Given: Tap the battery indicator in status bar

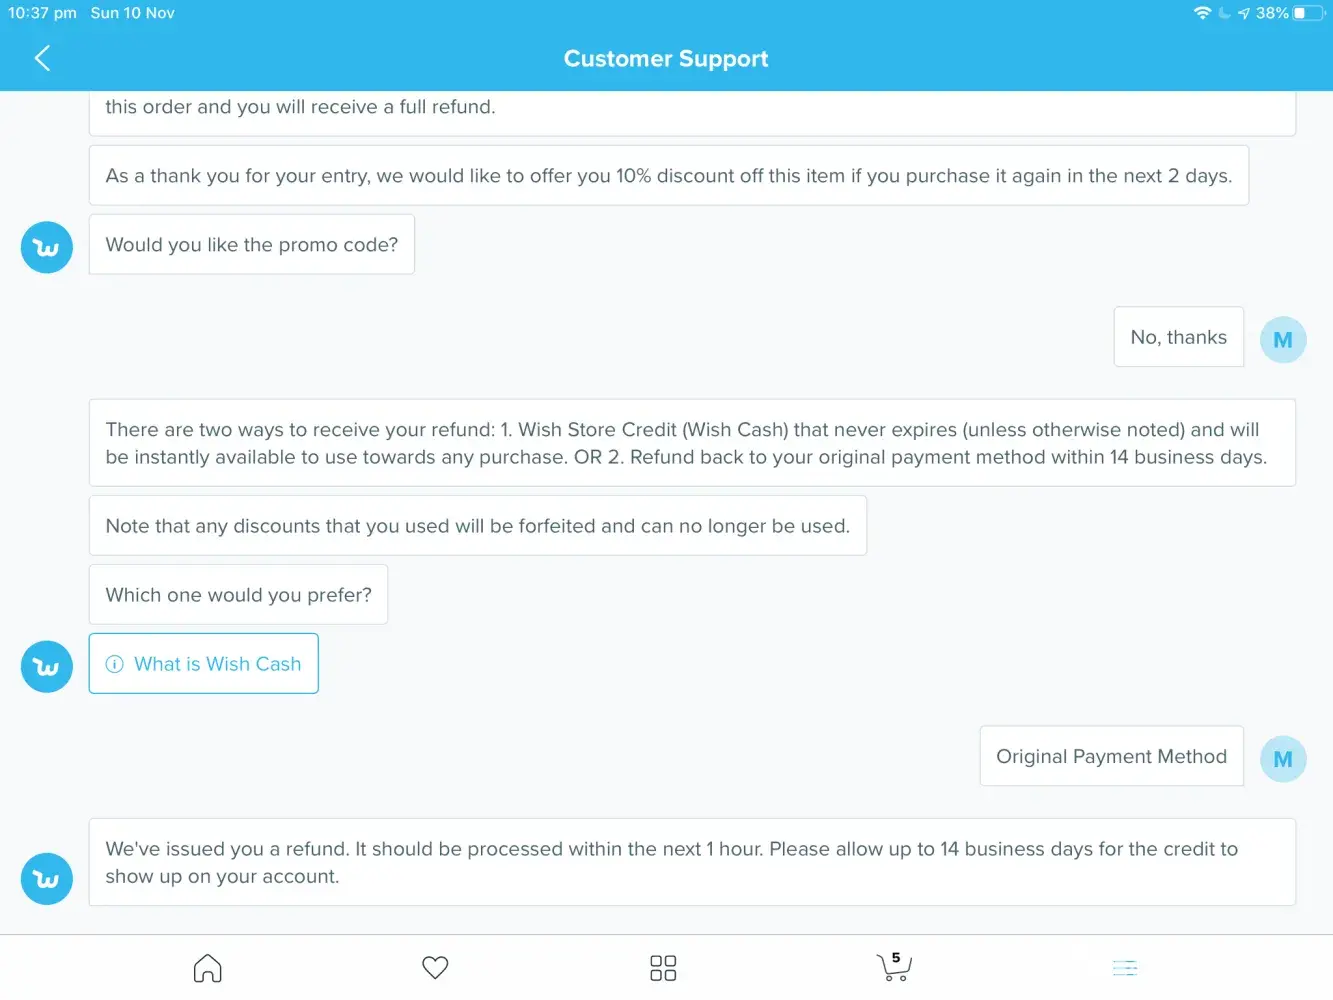Looking at the screenshot, I should tap(1308, 13).
